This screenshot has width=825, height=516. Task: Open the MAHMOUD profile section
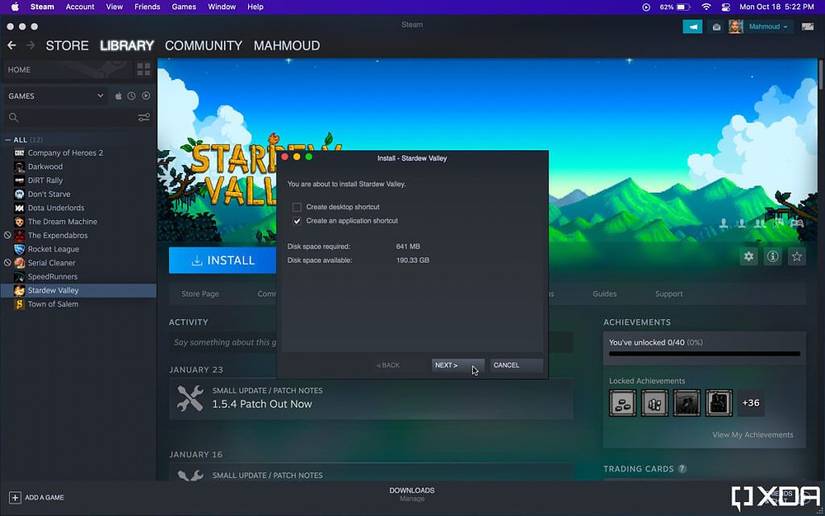[x=287, y=46]
